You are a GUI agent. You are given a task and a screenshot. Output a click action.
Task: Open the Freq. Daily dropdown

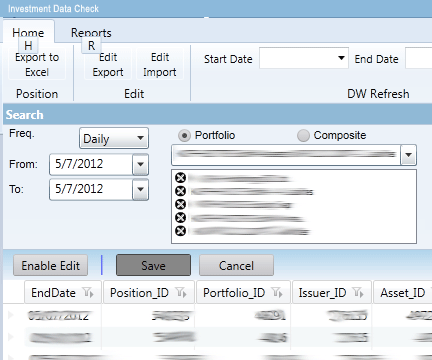[x=114, y=138]
